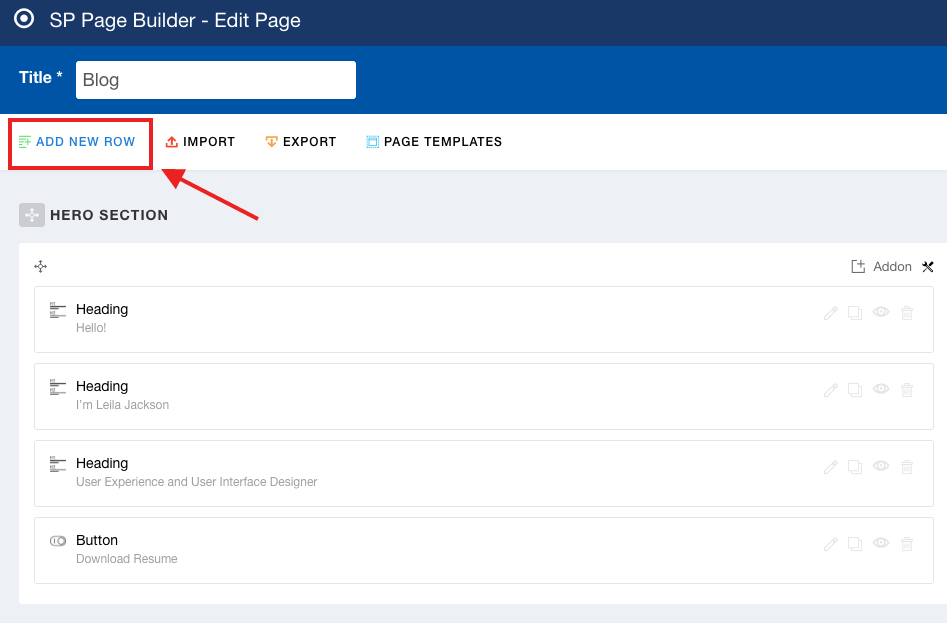Toggle visibility of Download Resume button addon

pyautogui.click(x=881, y=543)
